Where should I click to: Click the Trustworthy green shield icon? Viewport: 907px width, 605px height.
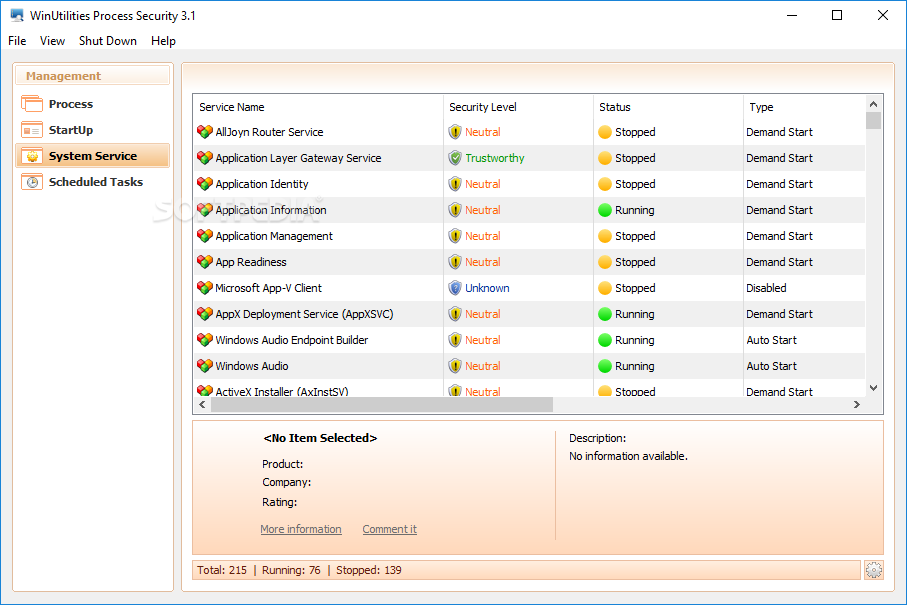tap(455, 158)
